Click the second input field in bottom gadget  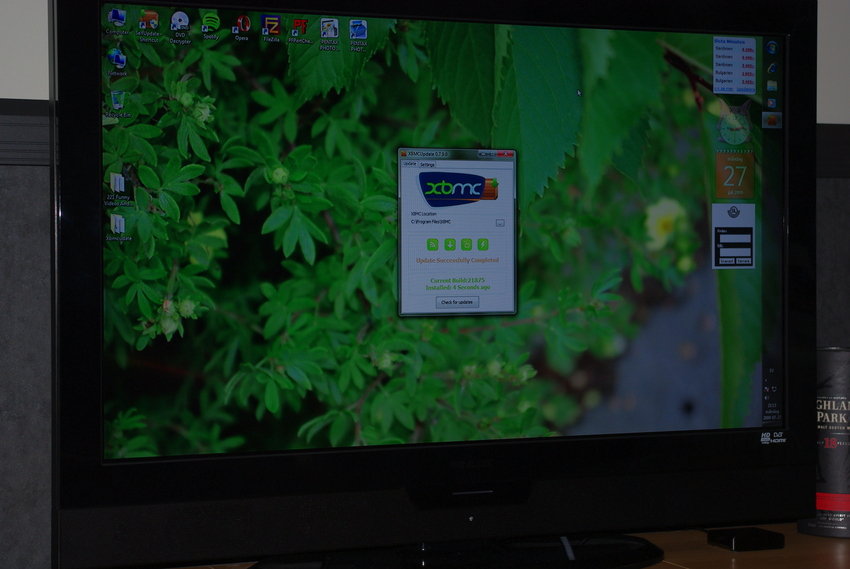coord(735,252)
